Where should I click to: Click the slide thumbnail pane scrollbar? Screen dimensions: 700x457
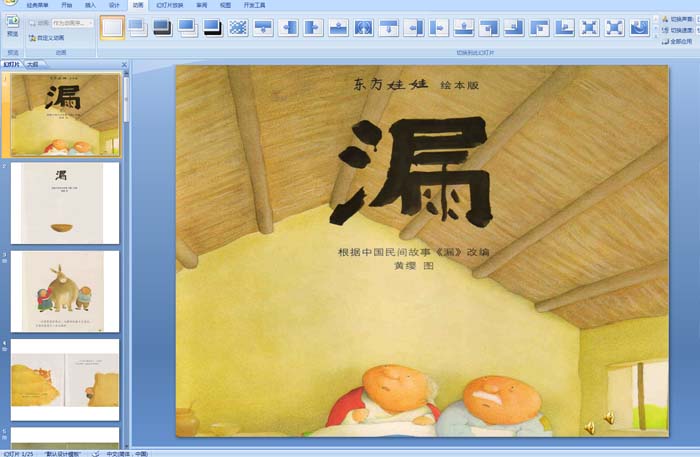click(126, 250)
